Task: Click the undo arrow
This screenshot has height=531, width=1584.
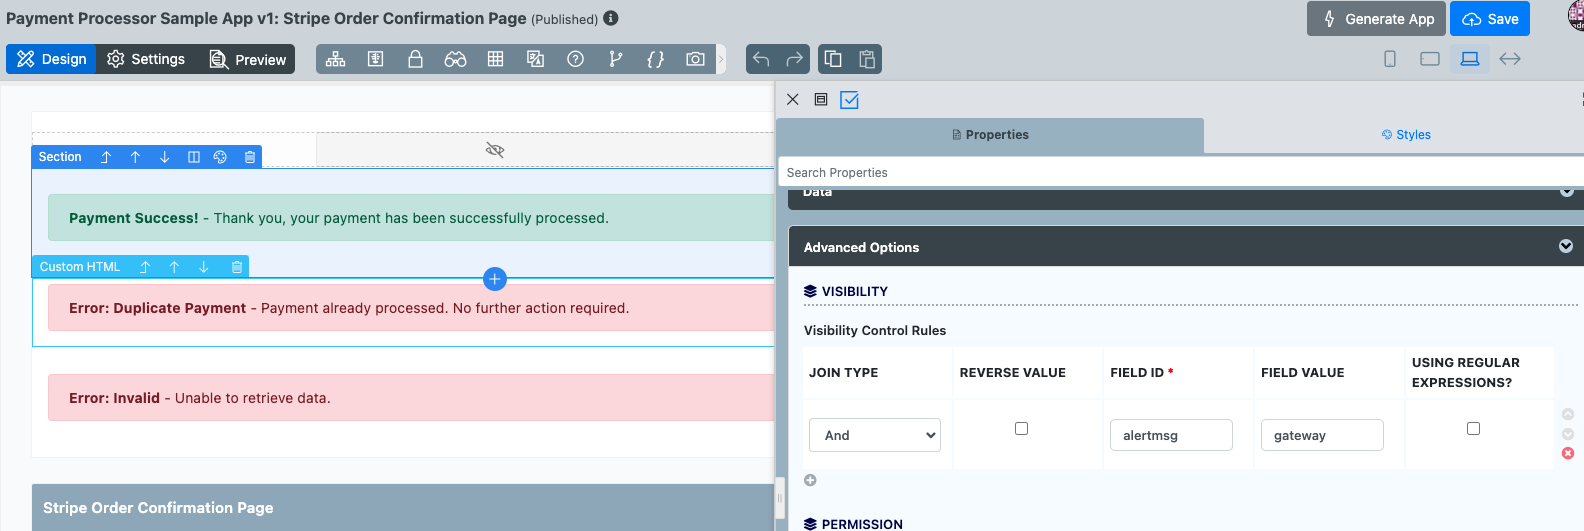Action: pyautogui.click(x=761, y=59)
